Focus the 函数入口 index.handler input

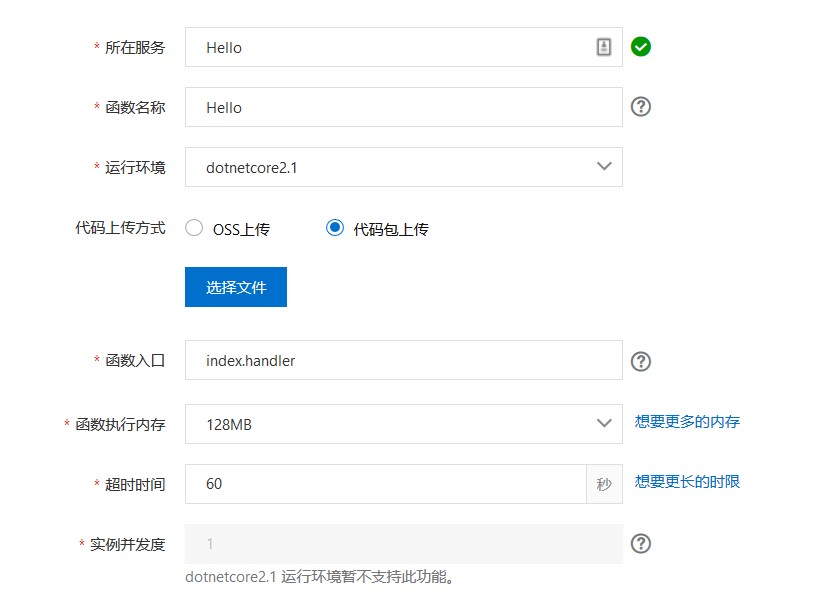coord(404,360)
